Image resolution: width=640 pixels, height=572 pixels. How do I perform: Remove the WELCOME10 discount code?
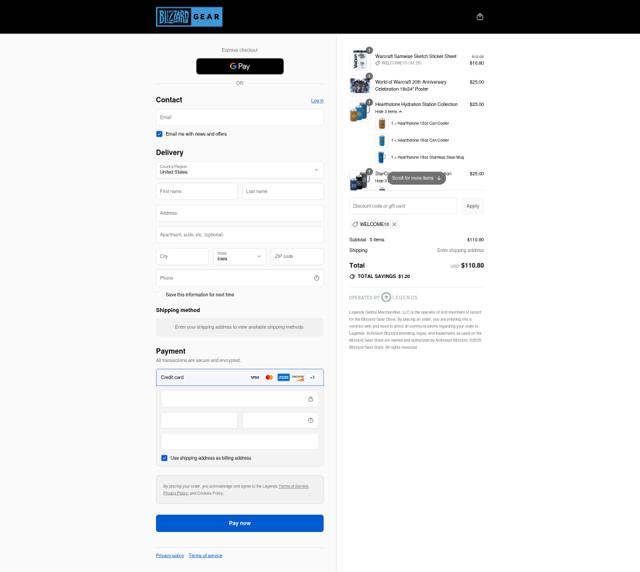pos(394,224)
